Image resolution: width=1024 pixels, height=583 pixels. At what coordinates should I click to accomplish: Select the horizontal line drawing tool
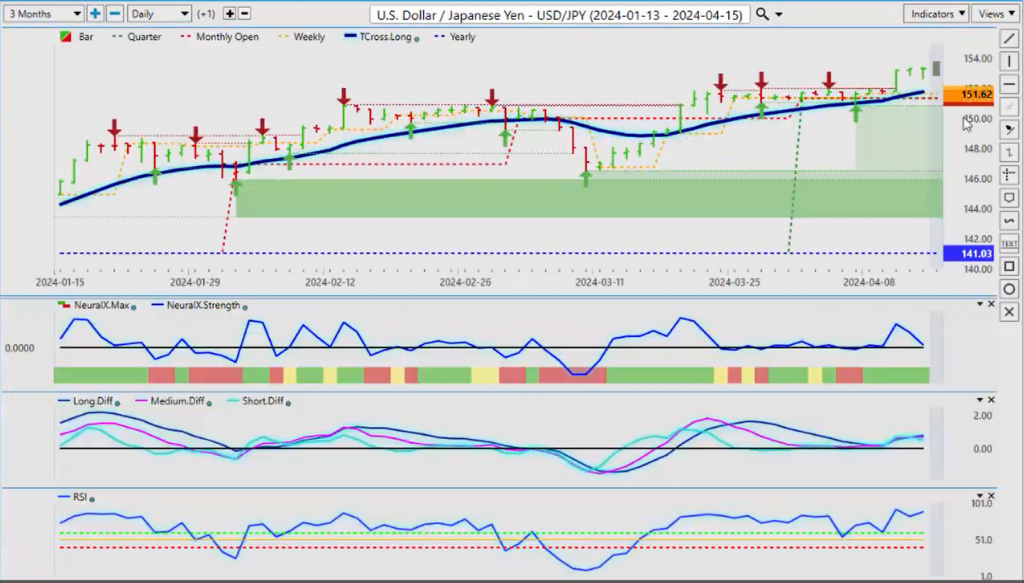point(1009,85)
